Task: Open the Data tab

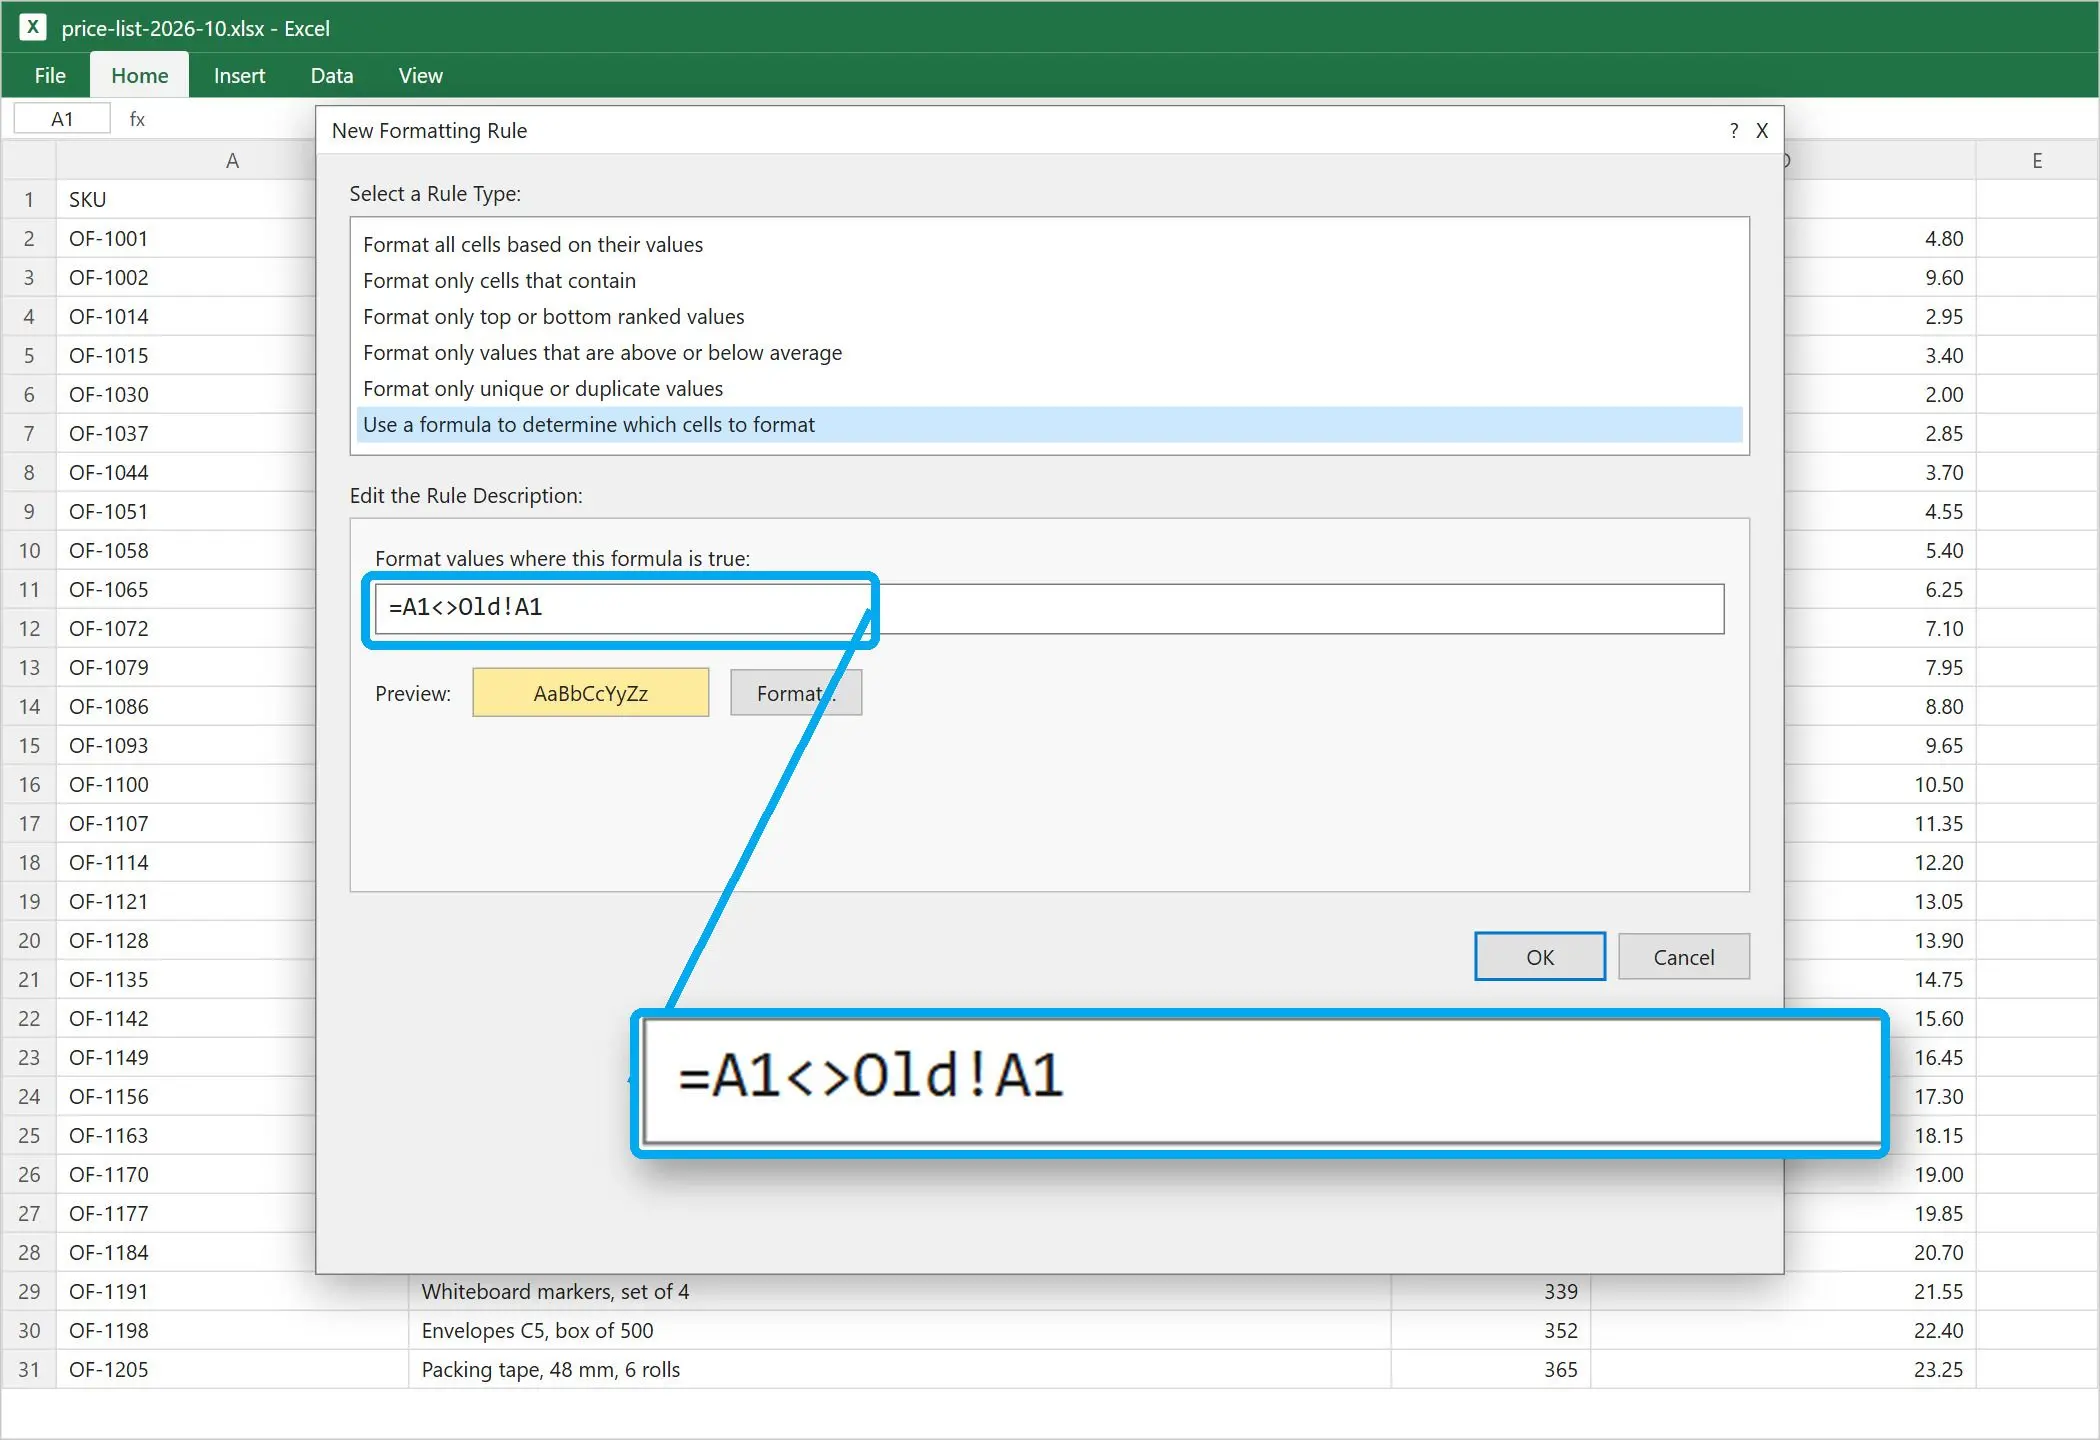Action: tap(332, 75)
